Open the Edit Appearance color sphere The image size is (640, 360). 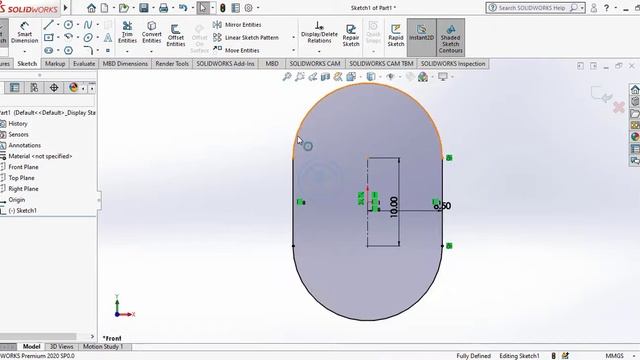(x=423, y=76)
